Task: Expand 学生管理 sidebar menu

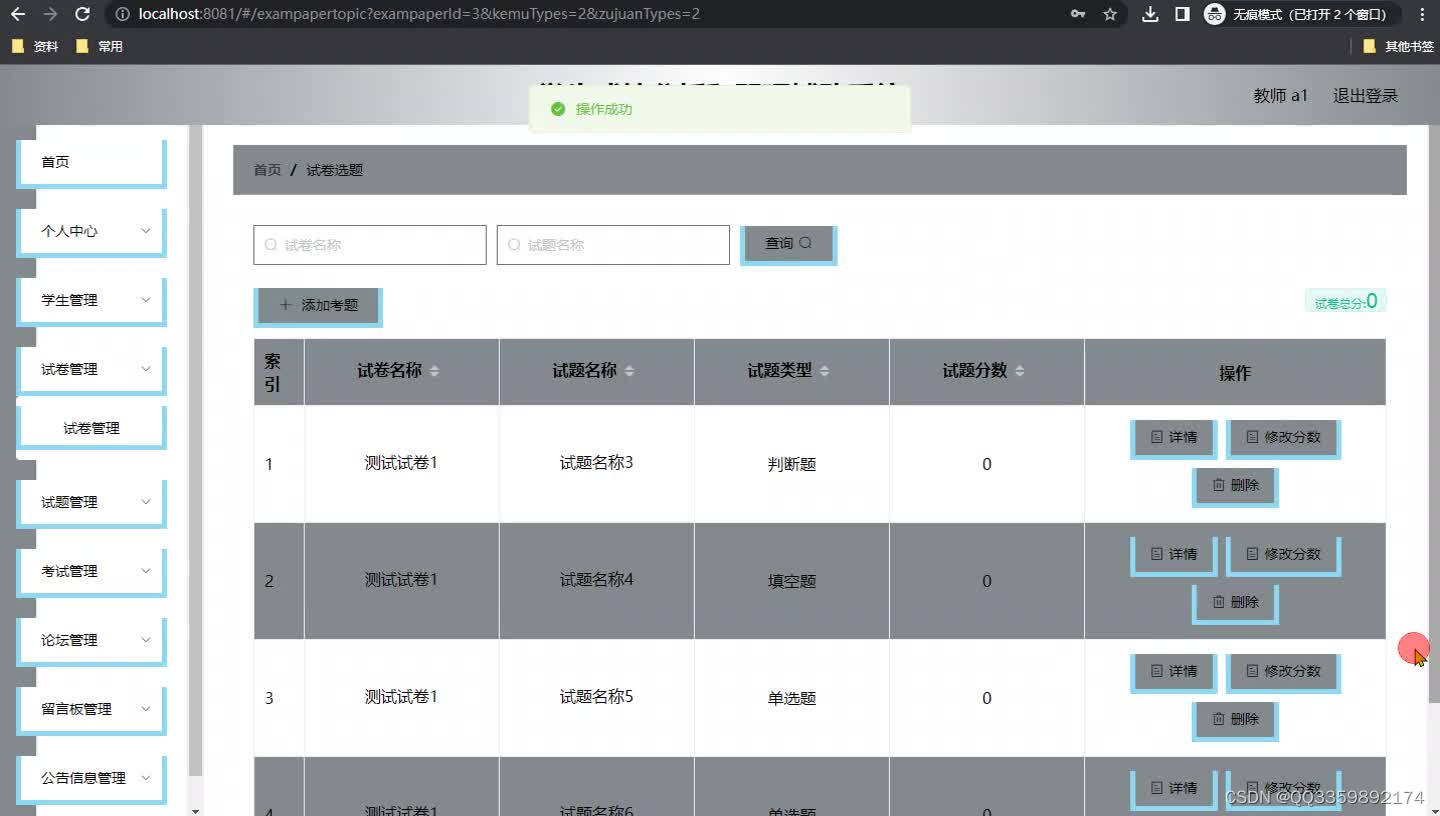Action: click(x=91, y=301)
